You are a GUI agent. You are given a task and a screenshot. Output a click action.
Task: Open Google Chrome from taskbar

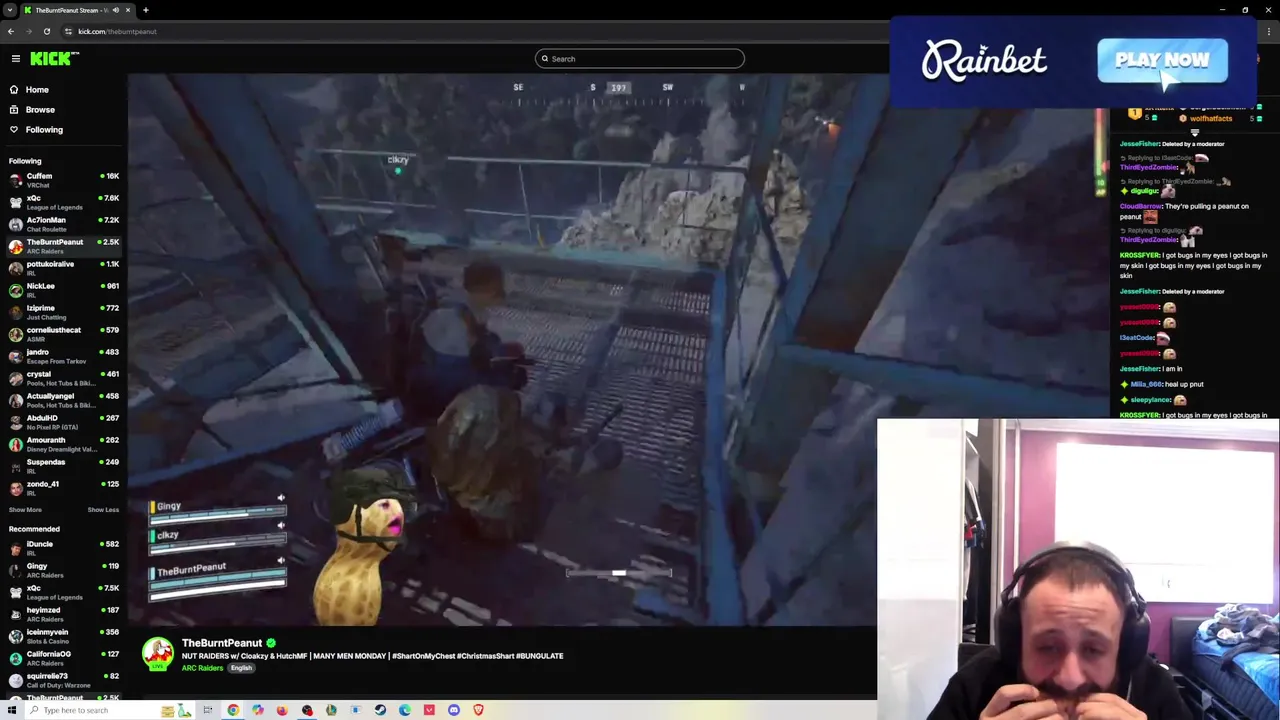[x=233, y=710]
